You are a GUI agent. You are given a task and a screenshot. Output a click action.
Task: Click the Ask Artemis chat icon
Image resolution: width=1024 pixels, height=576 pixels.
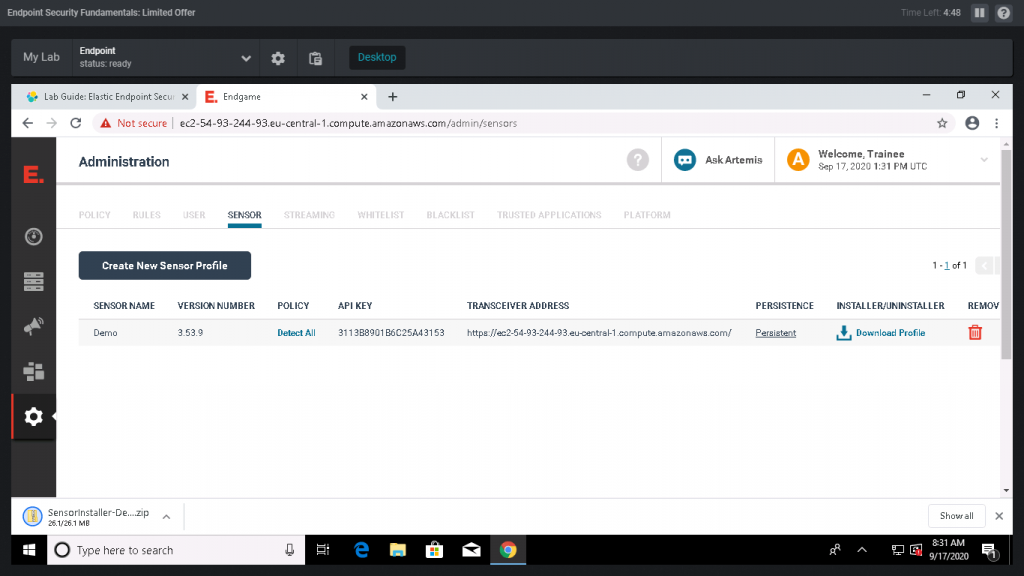point(684,160)
